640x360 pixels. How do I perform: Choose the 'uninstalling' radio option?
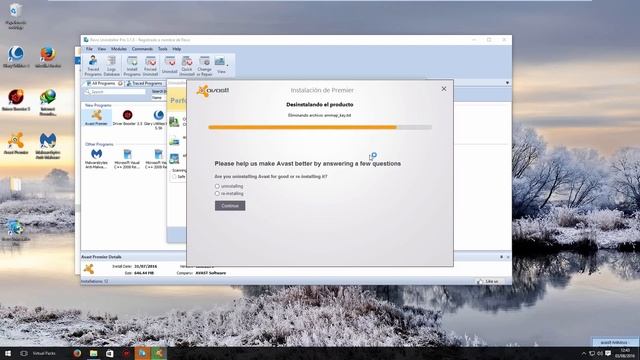coord(217,186)
